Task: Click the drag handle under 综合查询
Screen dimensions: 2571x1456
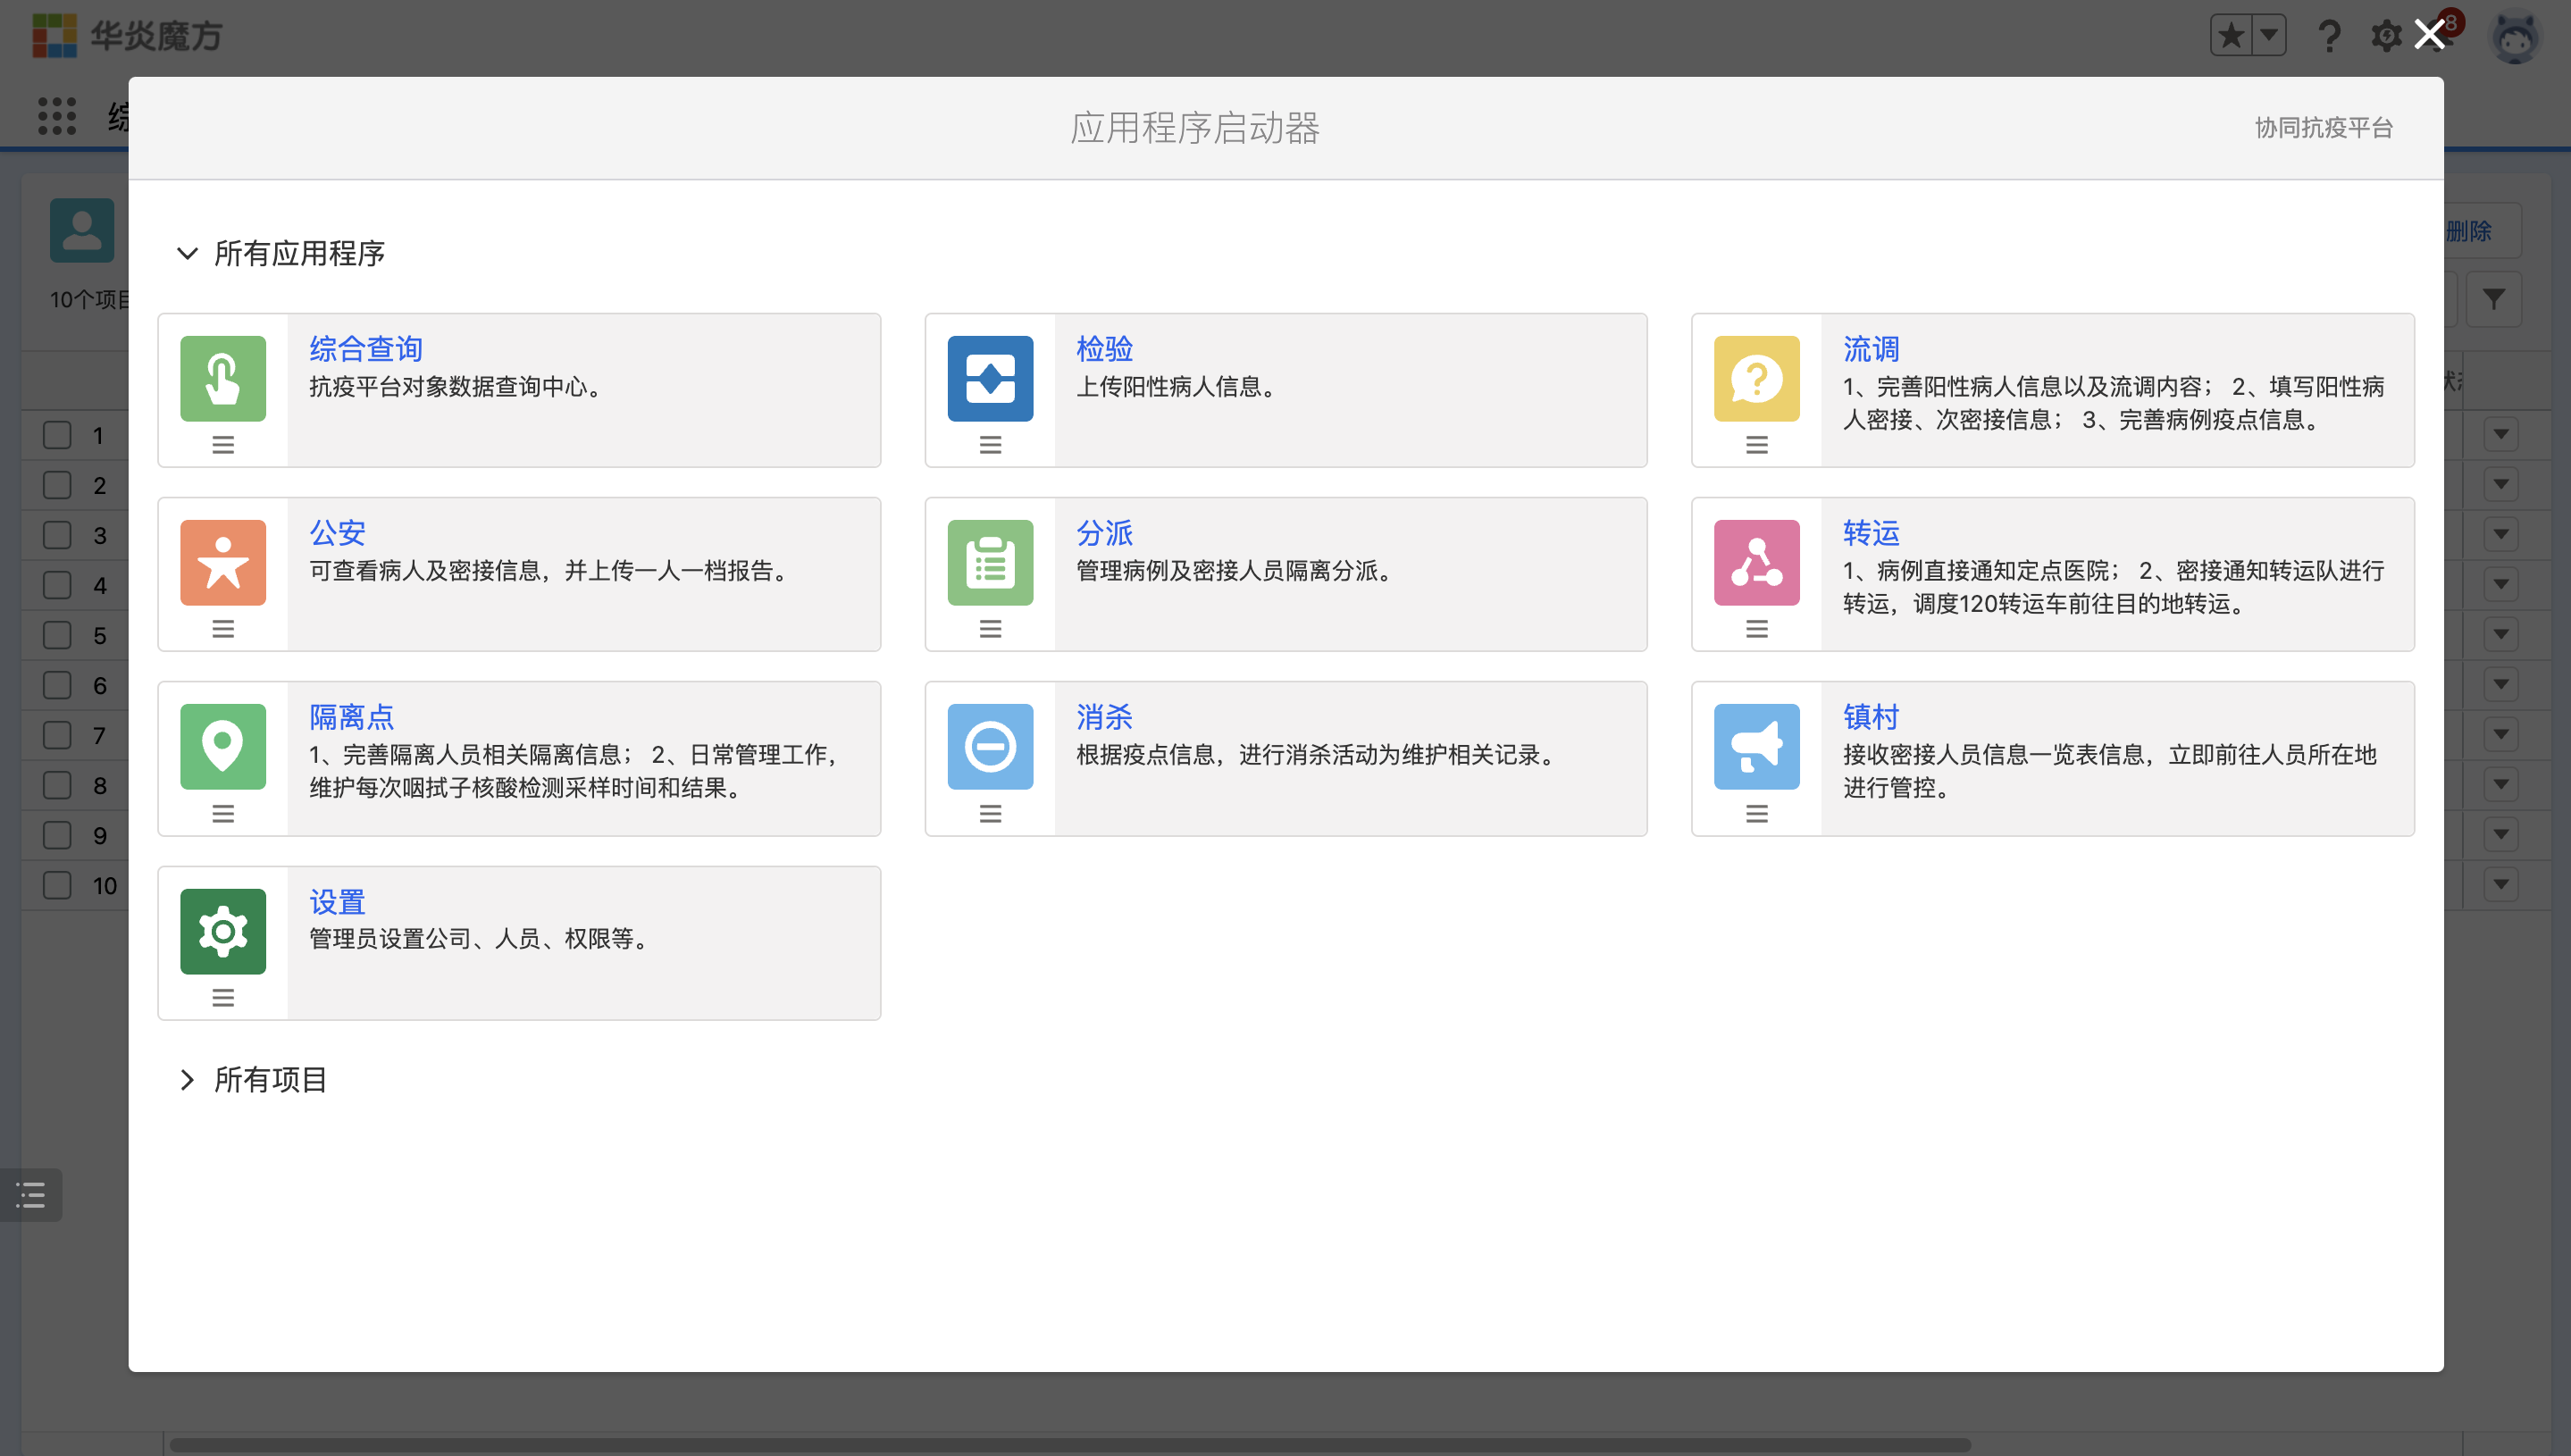Action: [223, 445]
